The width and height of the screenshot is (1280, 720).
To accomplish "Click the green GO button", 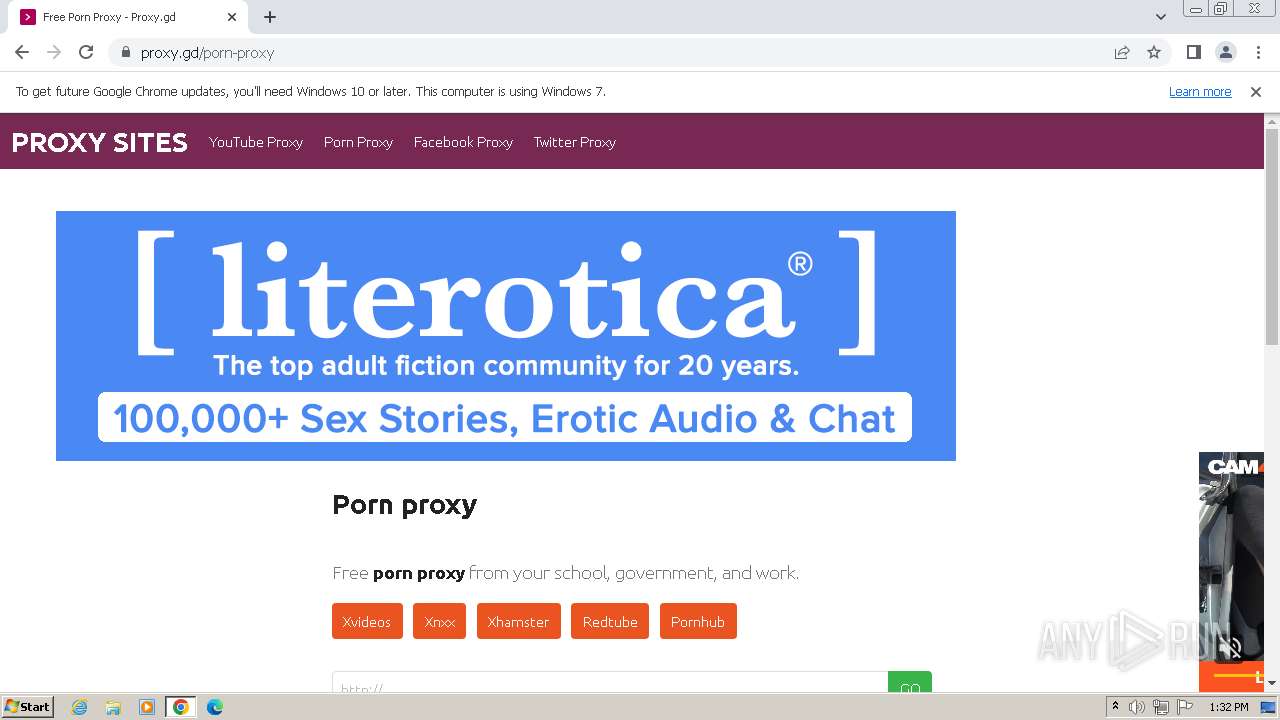I will click(x=910, y=683).
